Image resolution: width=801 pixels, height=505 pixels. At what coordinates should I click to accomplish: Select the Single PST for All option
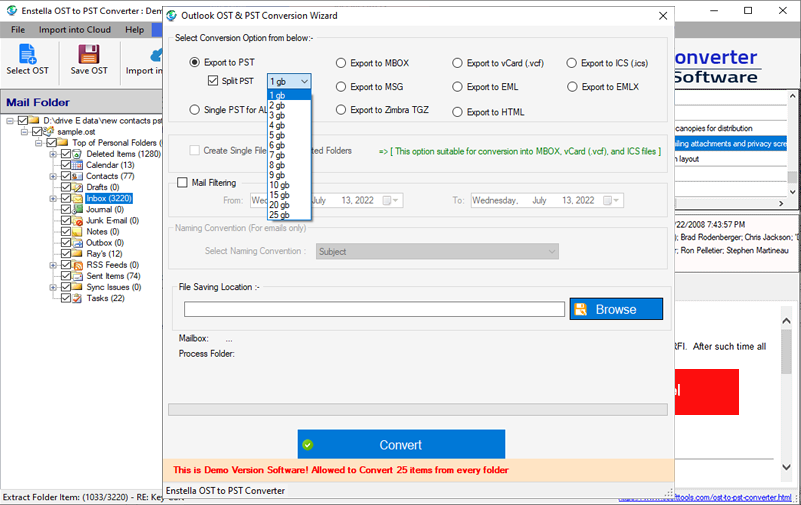pos(194,110)
